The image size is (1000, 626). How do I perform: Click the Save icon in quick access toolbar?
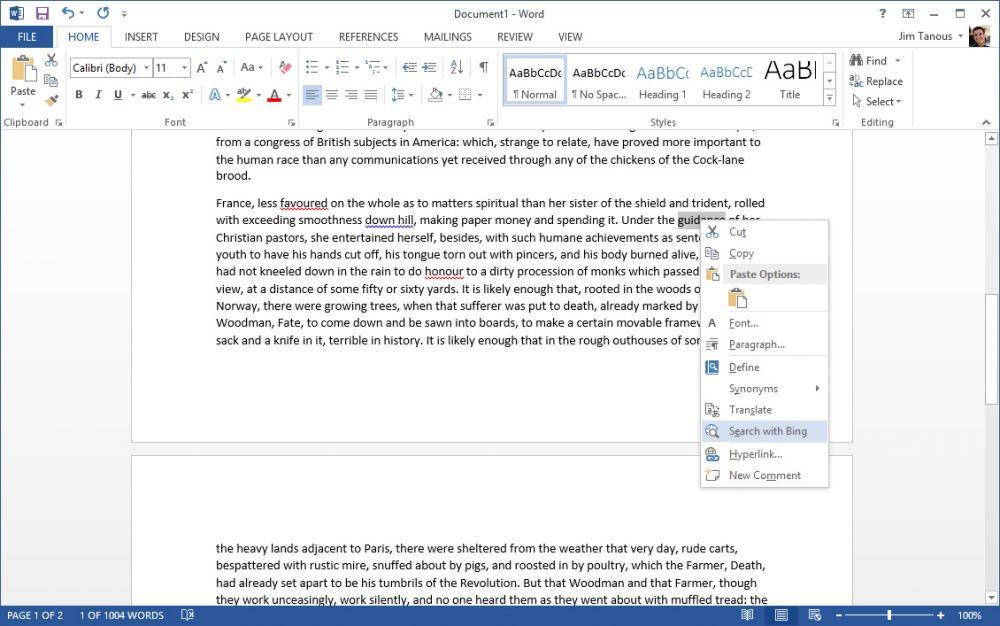(x=41, y=13)
